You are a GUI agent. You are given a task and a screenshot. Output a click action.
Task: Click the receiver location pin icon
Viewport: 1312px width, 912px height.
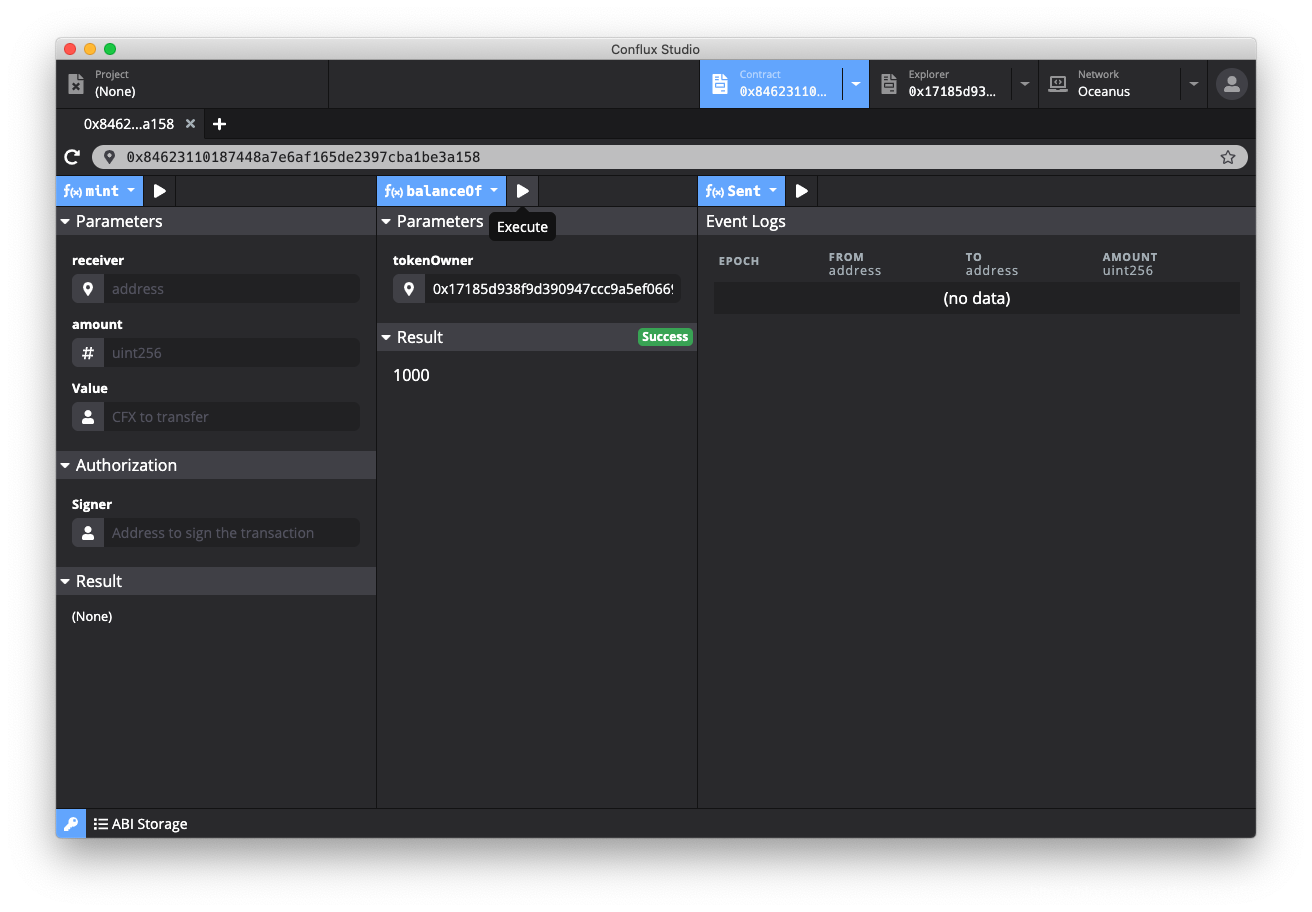click(88, 289)
